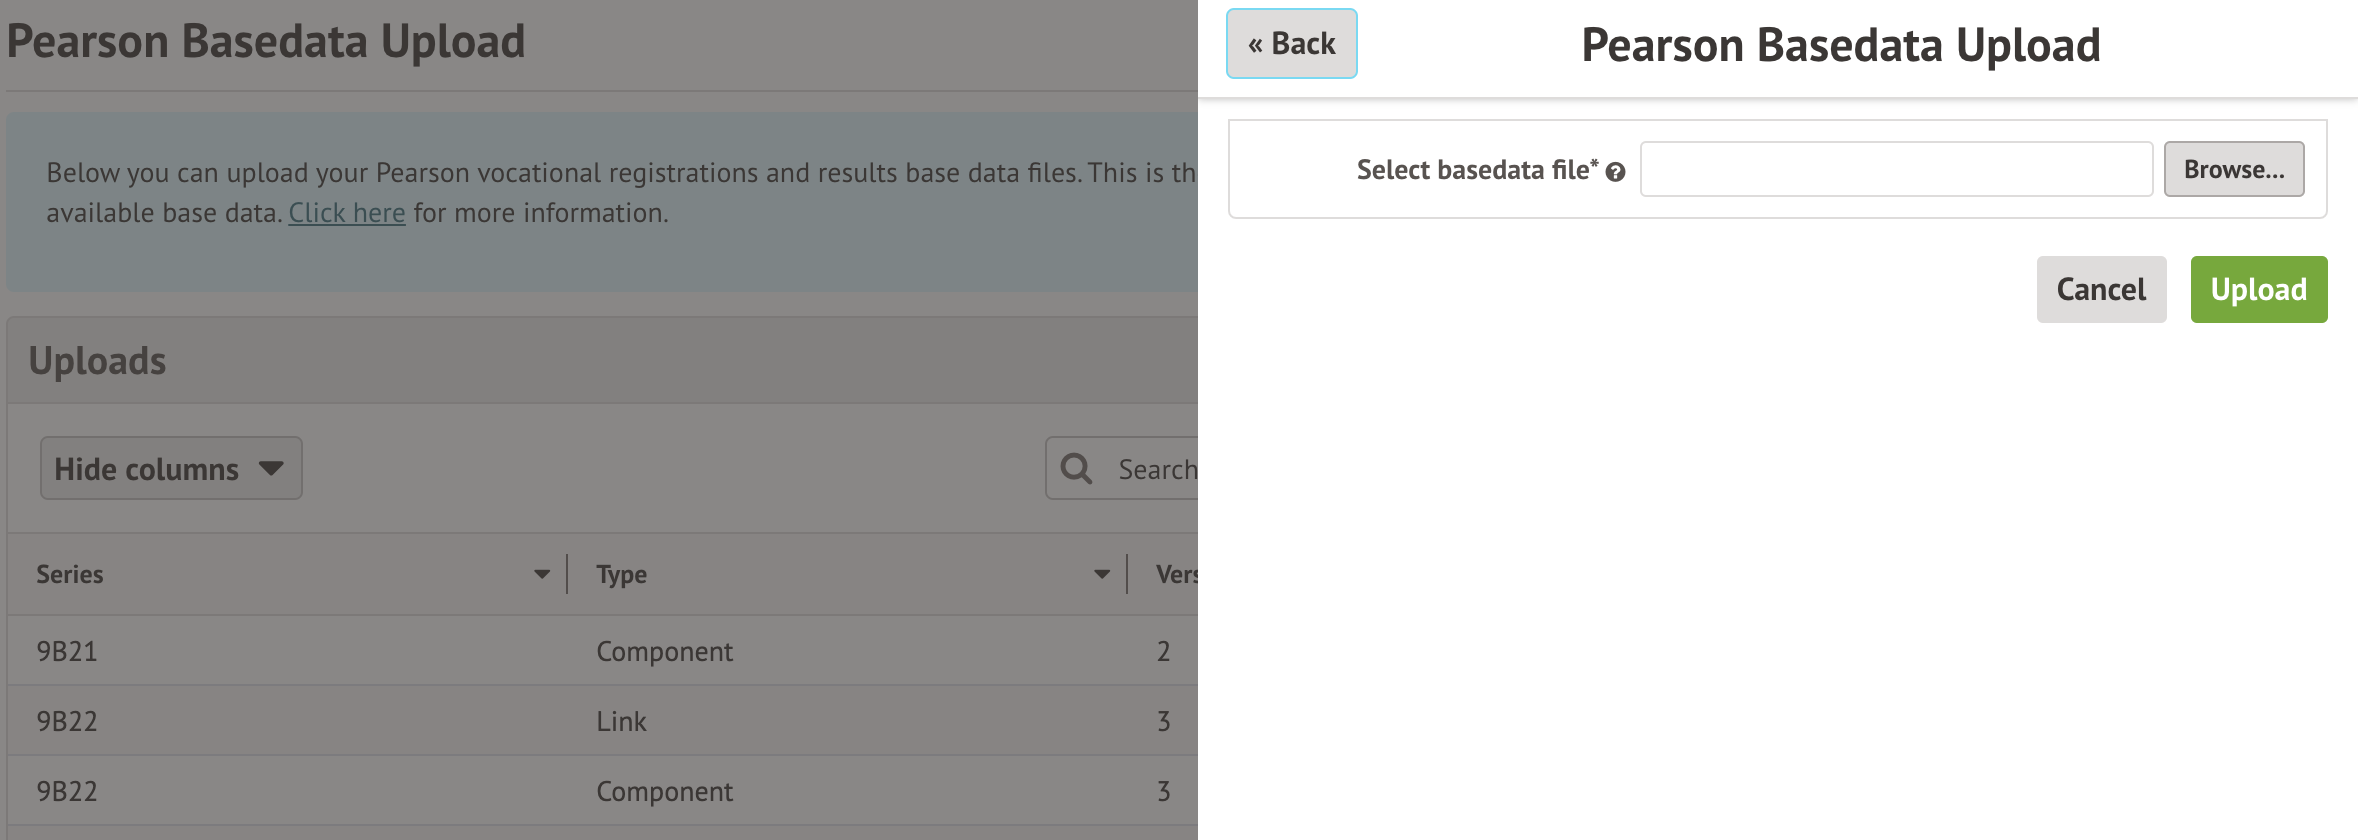Viewport: 2358px width, 840px height.
Task: Open the Series column sort arrow
Action: 542,574
